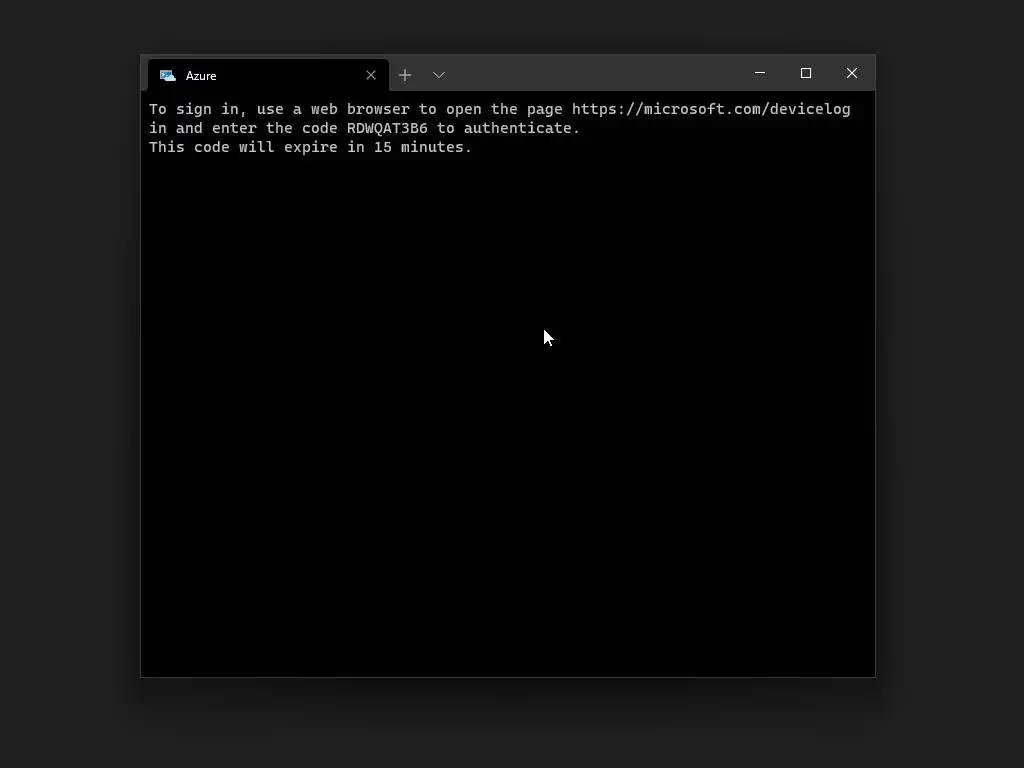Select the Azure tab
The width and height of the screenshot is (1024, 768).
(x=268, y=75)
